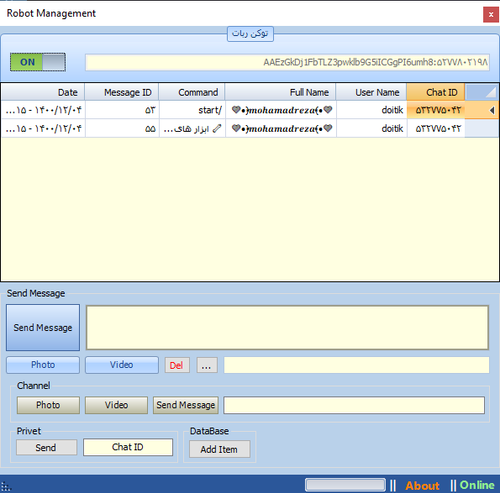Select doitik in the second row
The image size is (500, 493).
click(x=372, y=128)
